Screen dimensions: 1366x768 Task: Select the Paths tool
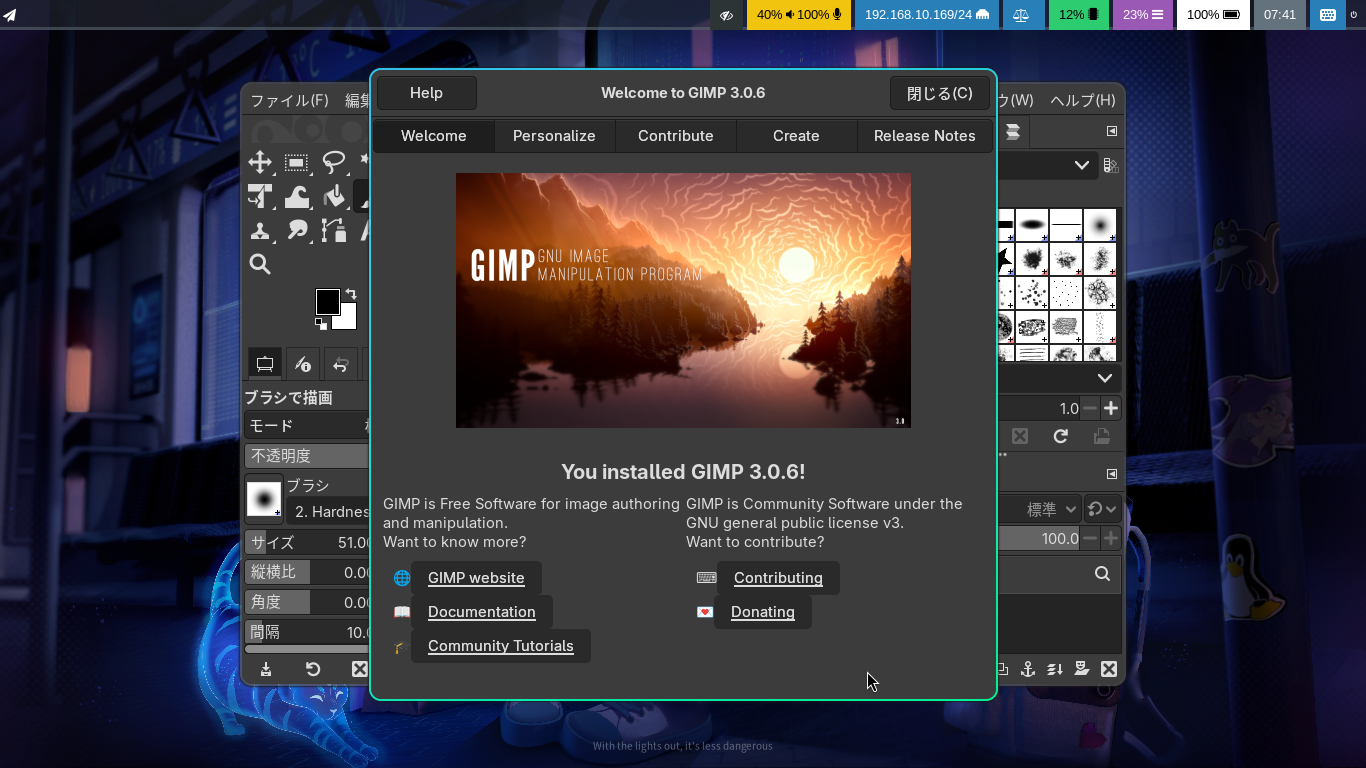pos(333,231)
